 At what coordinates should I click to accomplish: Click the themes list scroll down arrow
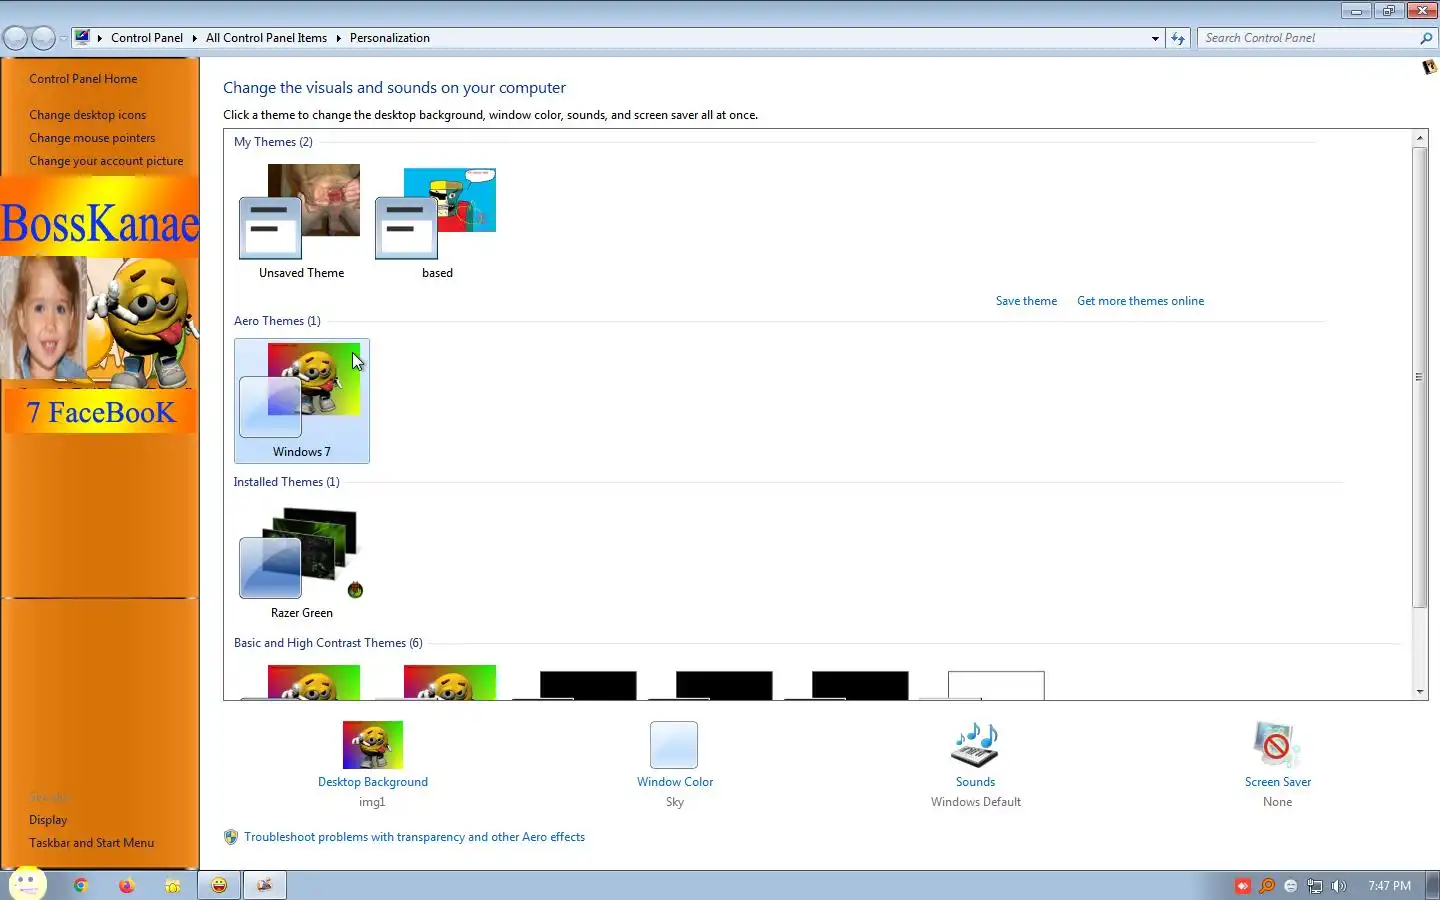(x=1419, y=691)
